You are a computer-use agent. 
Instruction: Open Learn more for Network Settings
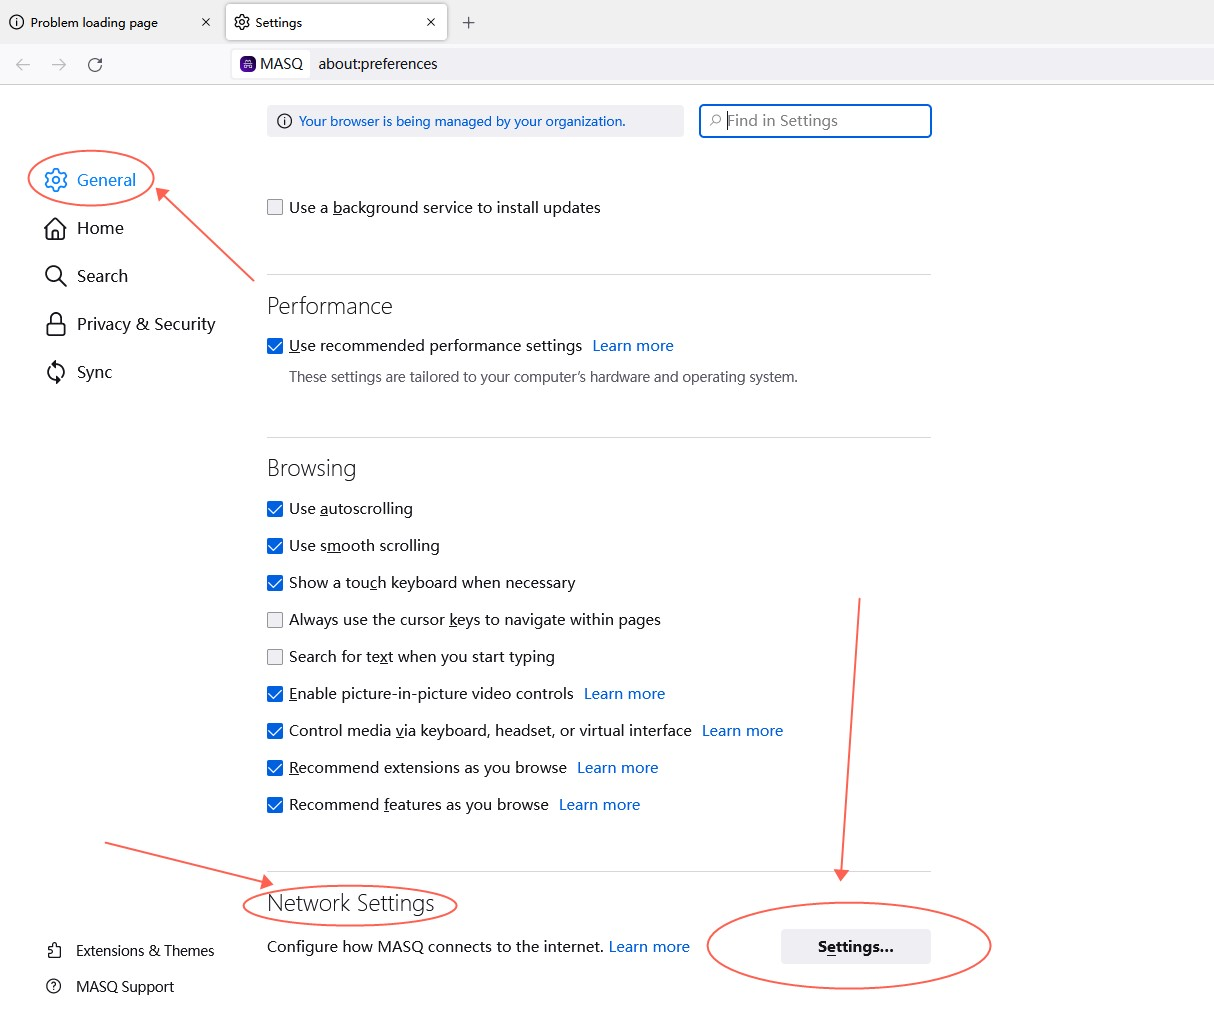click(649, 947)
